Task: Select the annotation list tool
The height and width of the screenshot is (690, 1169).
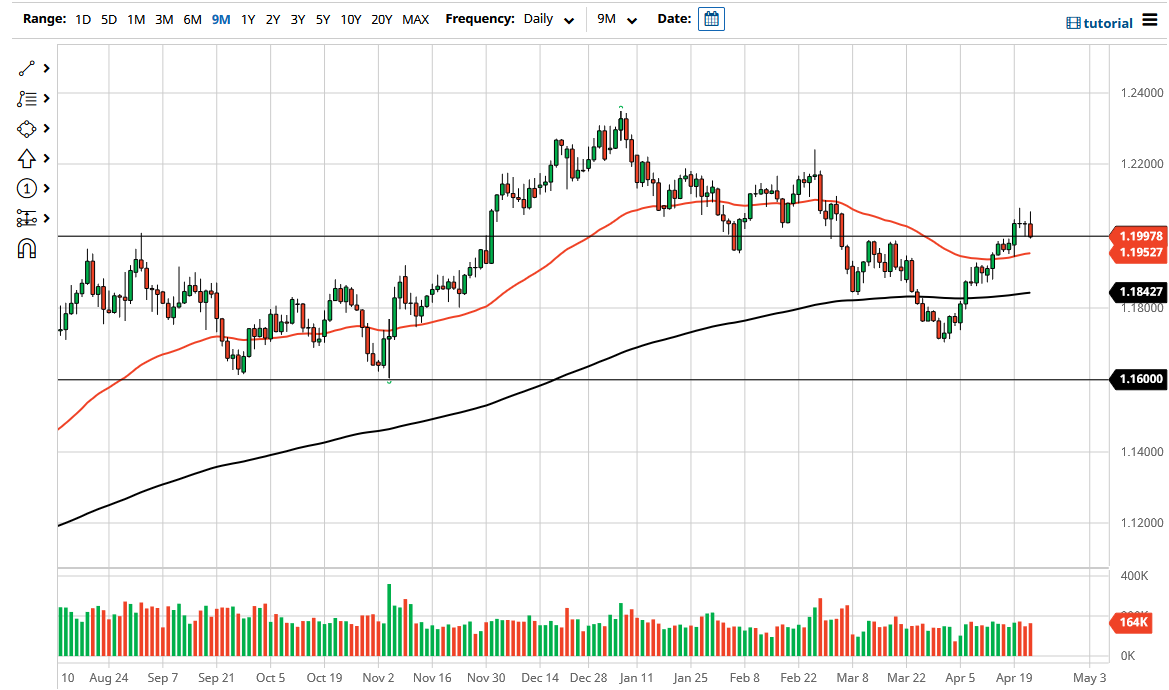Action: coord(27,98)
